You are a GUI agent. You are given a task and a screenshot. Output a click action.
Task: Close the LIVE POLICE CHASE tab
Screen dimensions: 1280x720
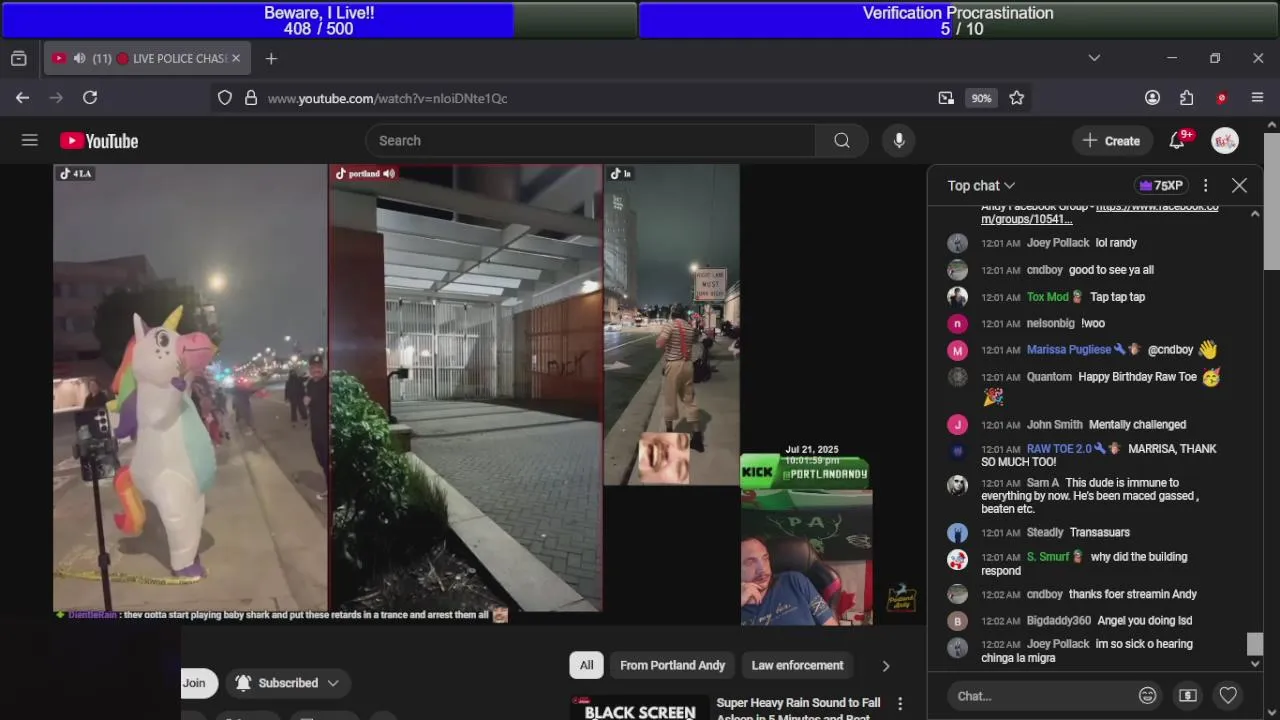tap(236, 58)
